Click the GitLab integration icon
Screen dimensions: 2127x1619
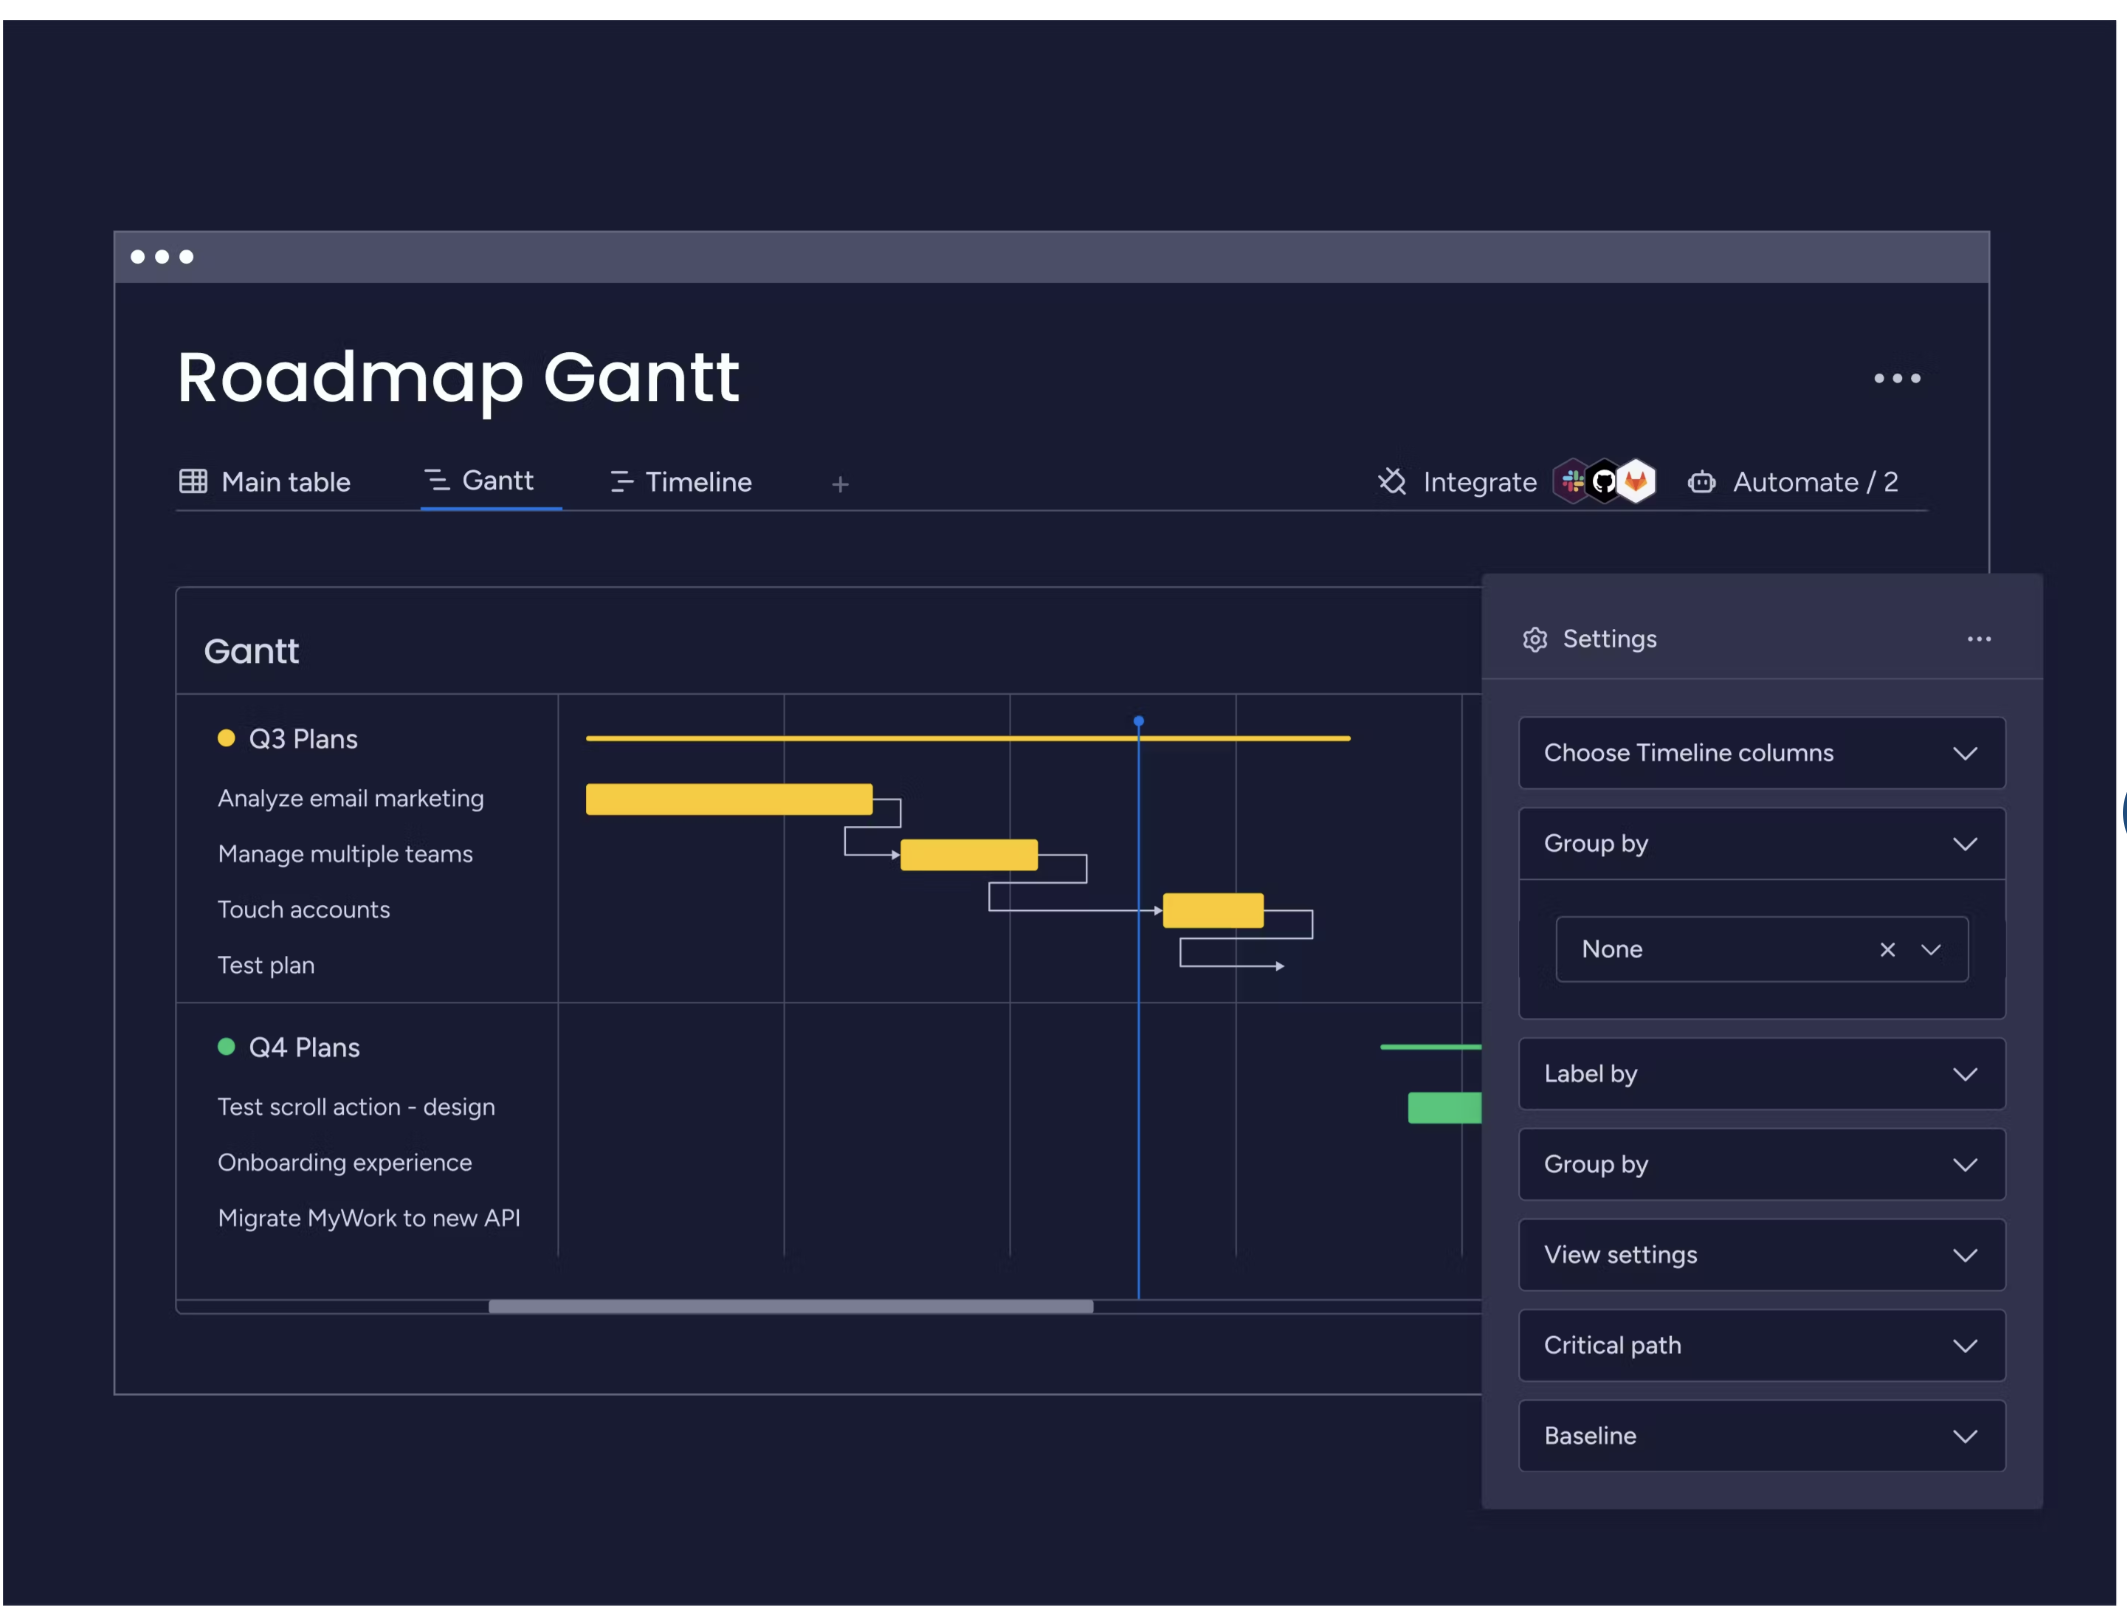point(1637,483)
